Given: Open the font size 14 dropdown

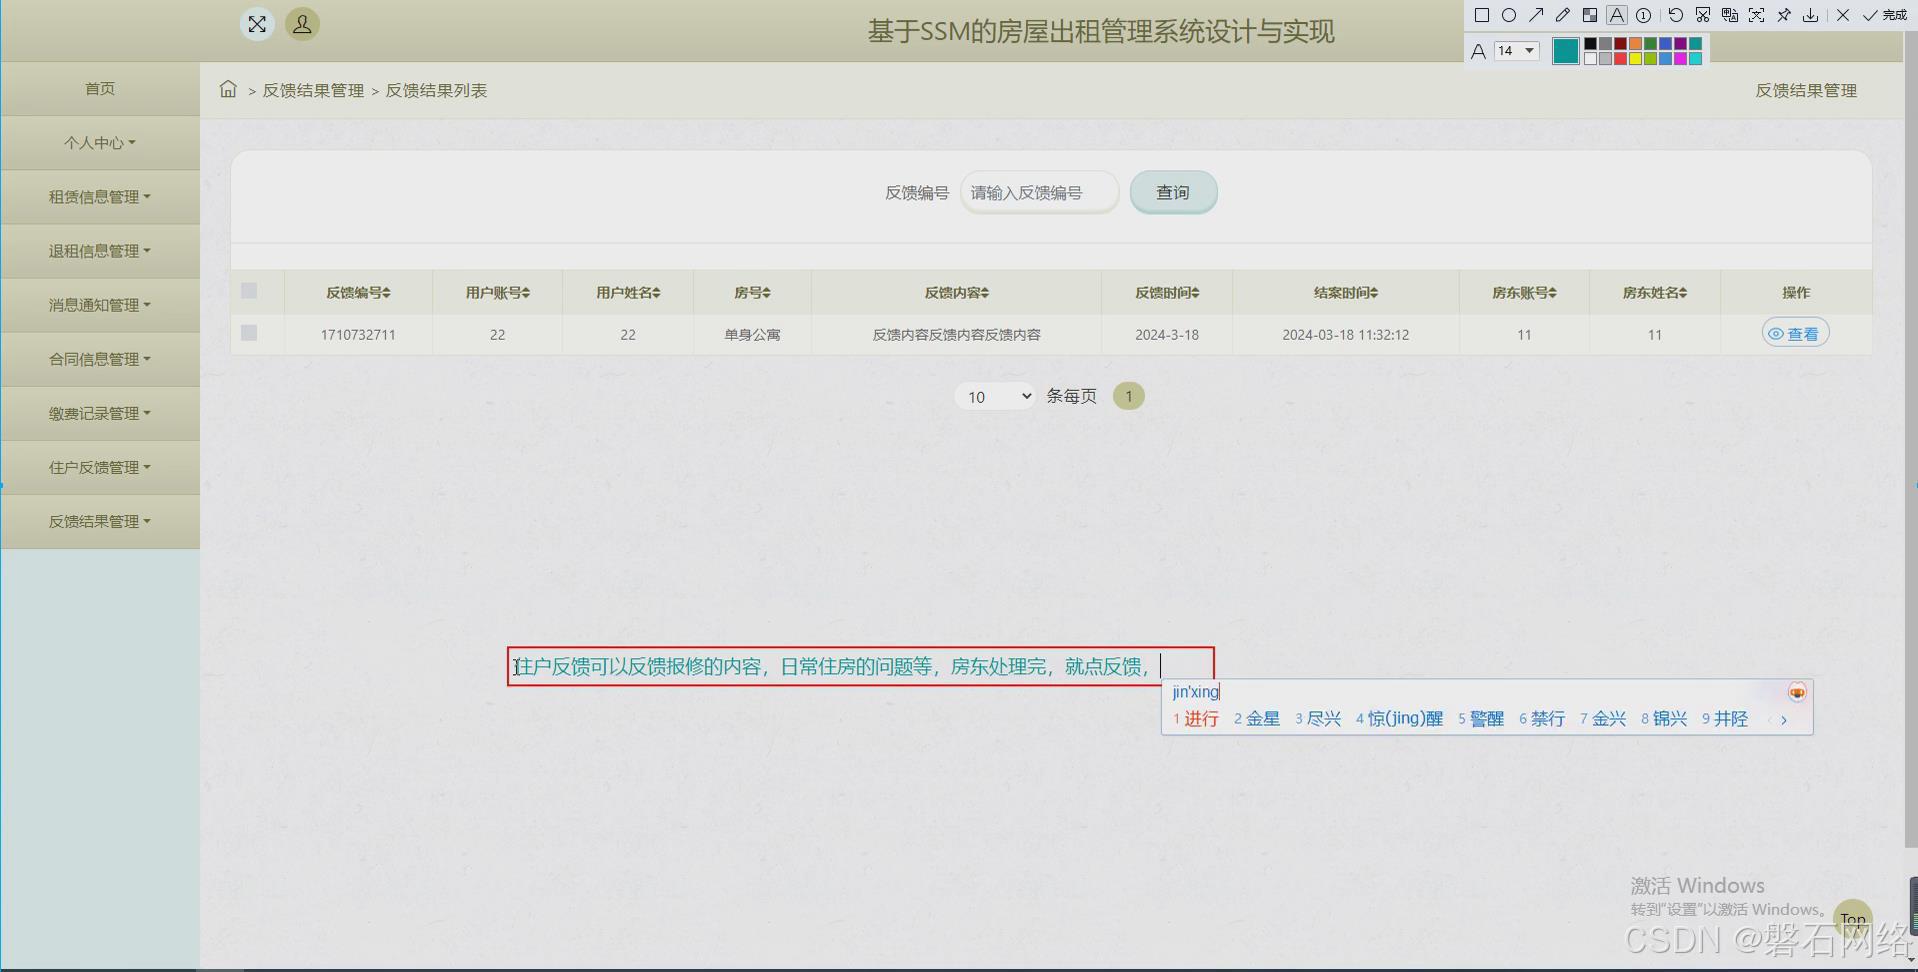Looking at the screenshot, I should [1516, 50].
